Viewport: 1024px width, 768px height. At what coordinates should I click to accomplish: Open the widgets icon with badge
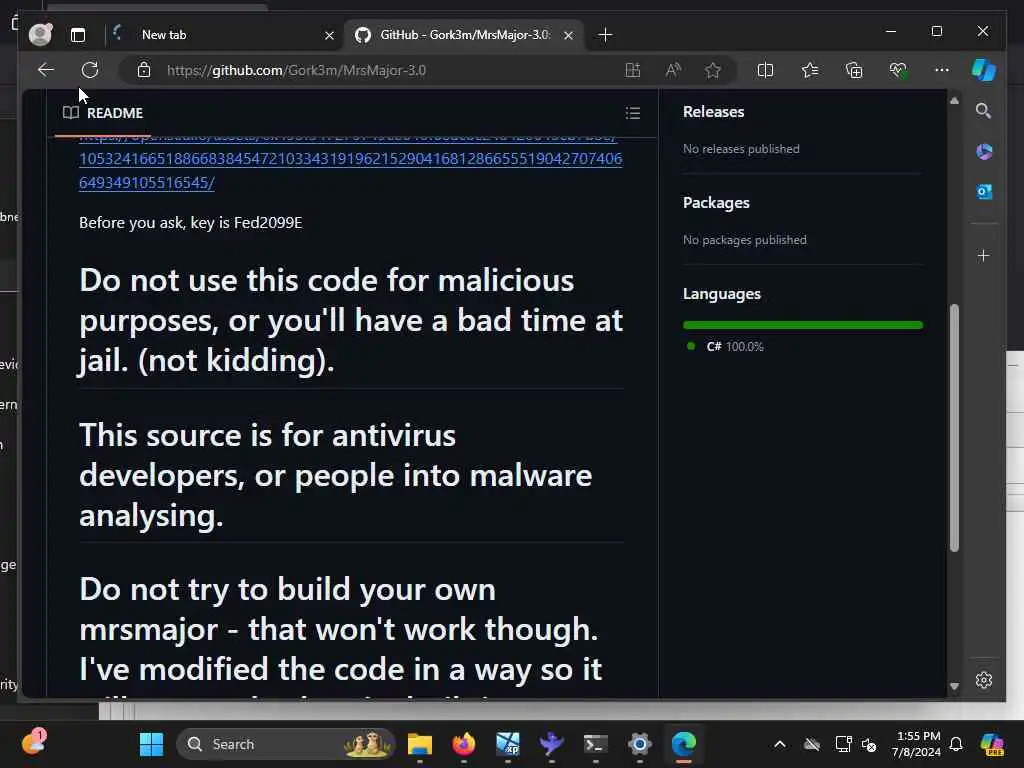(x=33, y=743)
